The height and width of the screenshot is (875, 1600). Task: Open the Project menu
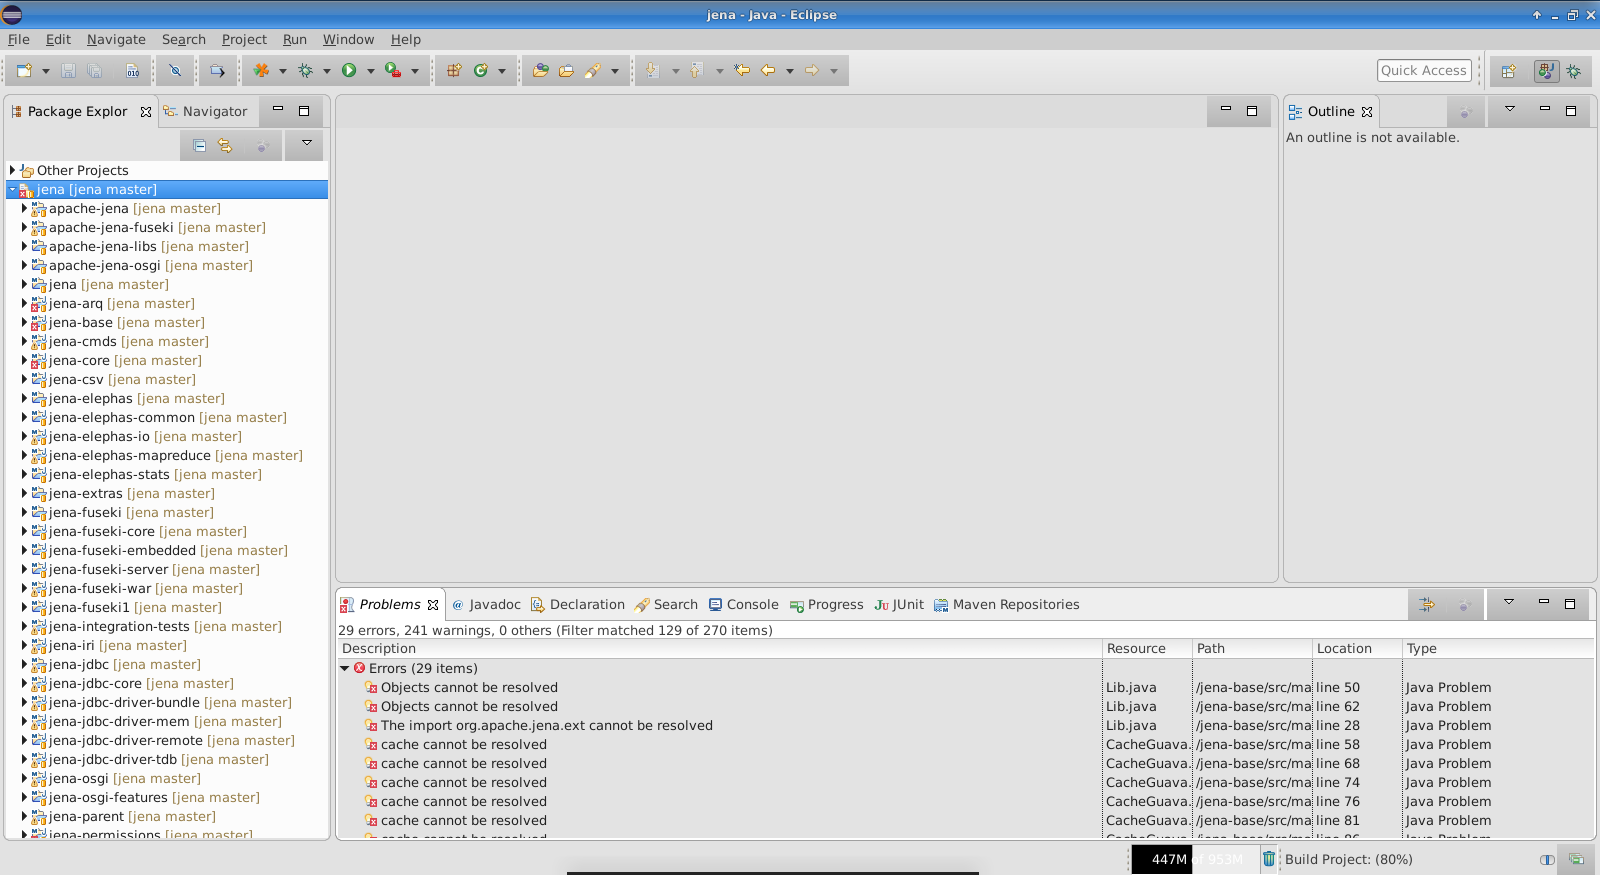coord(244,39)
